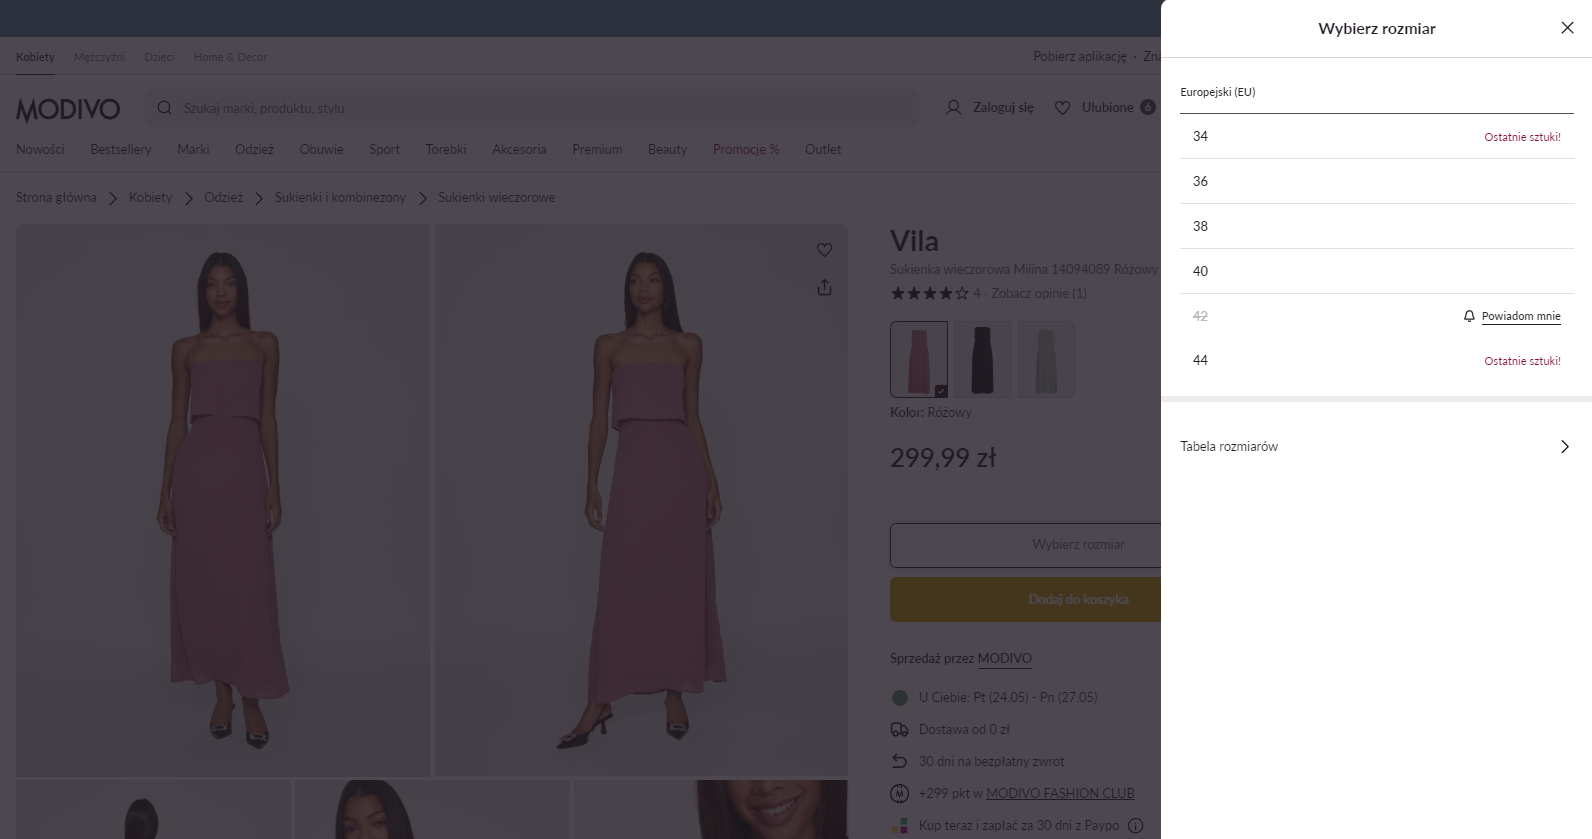1592x839 pixels.
Task: Go to Sukienki wieczorowe breadcrumb
Action: coord(496,198)
